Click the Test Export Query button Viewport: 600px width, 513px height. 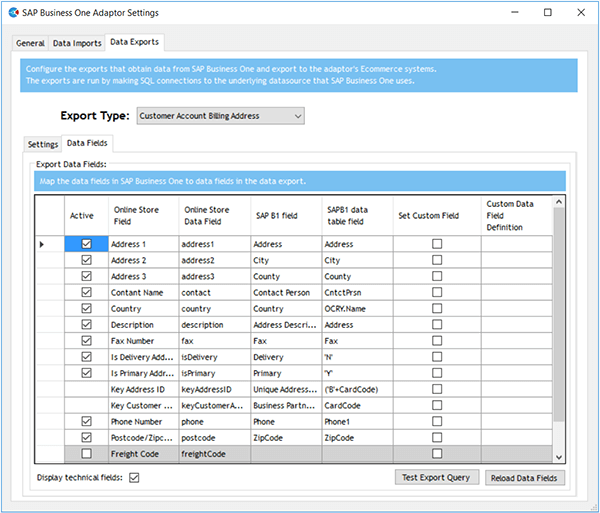point(437,478)
